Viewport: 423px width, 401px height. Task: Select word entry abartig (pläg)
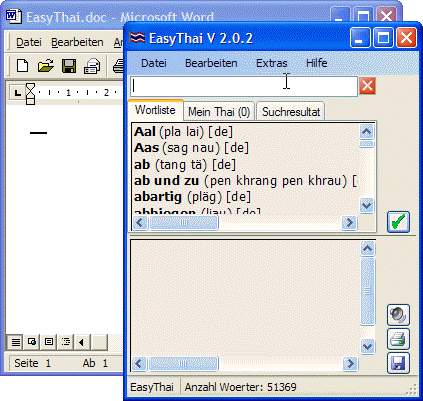click(192, 197)
